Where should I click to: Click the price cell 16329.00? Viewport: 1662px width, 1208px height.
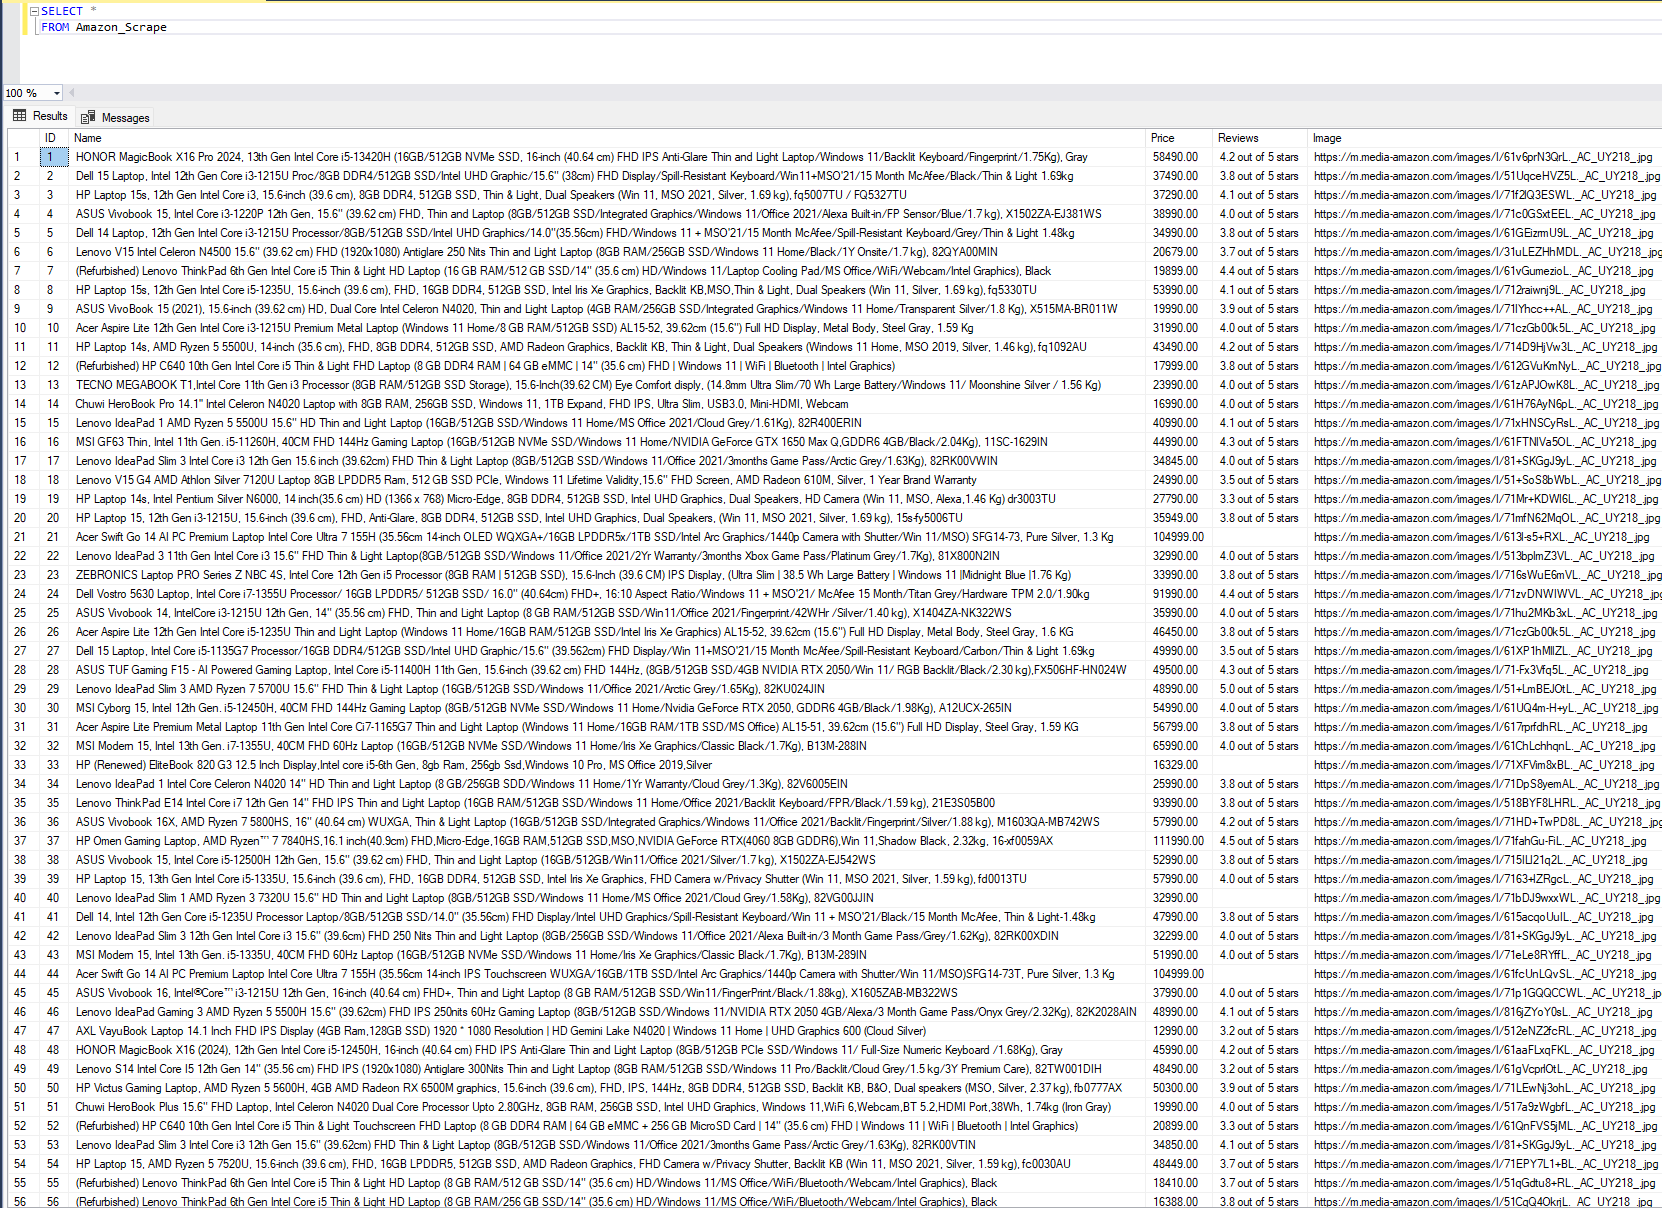[x=1179, y=765]
